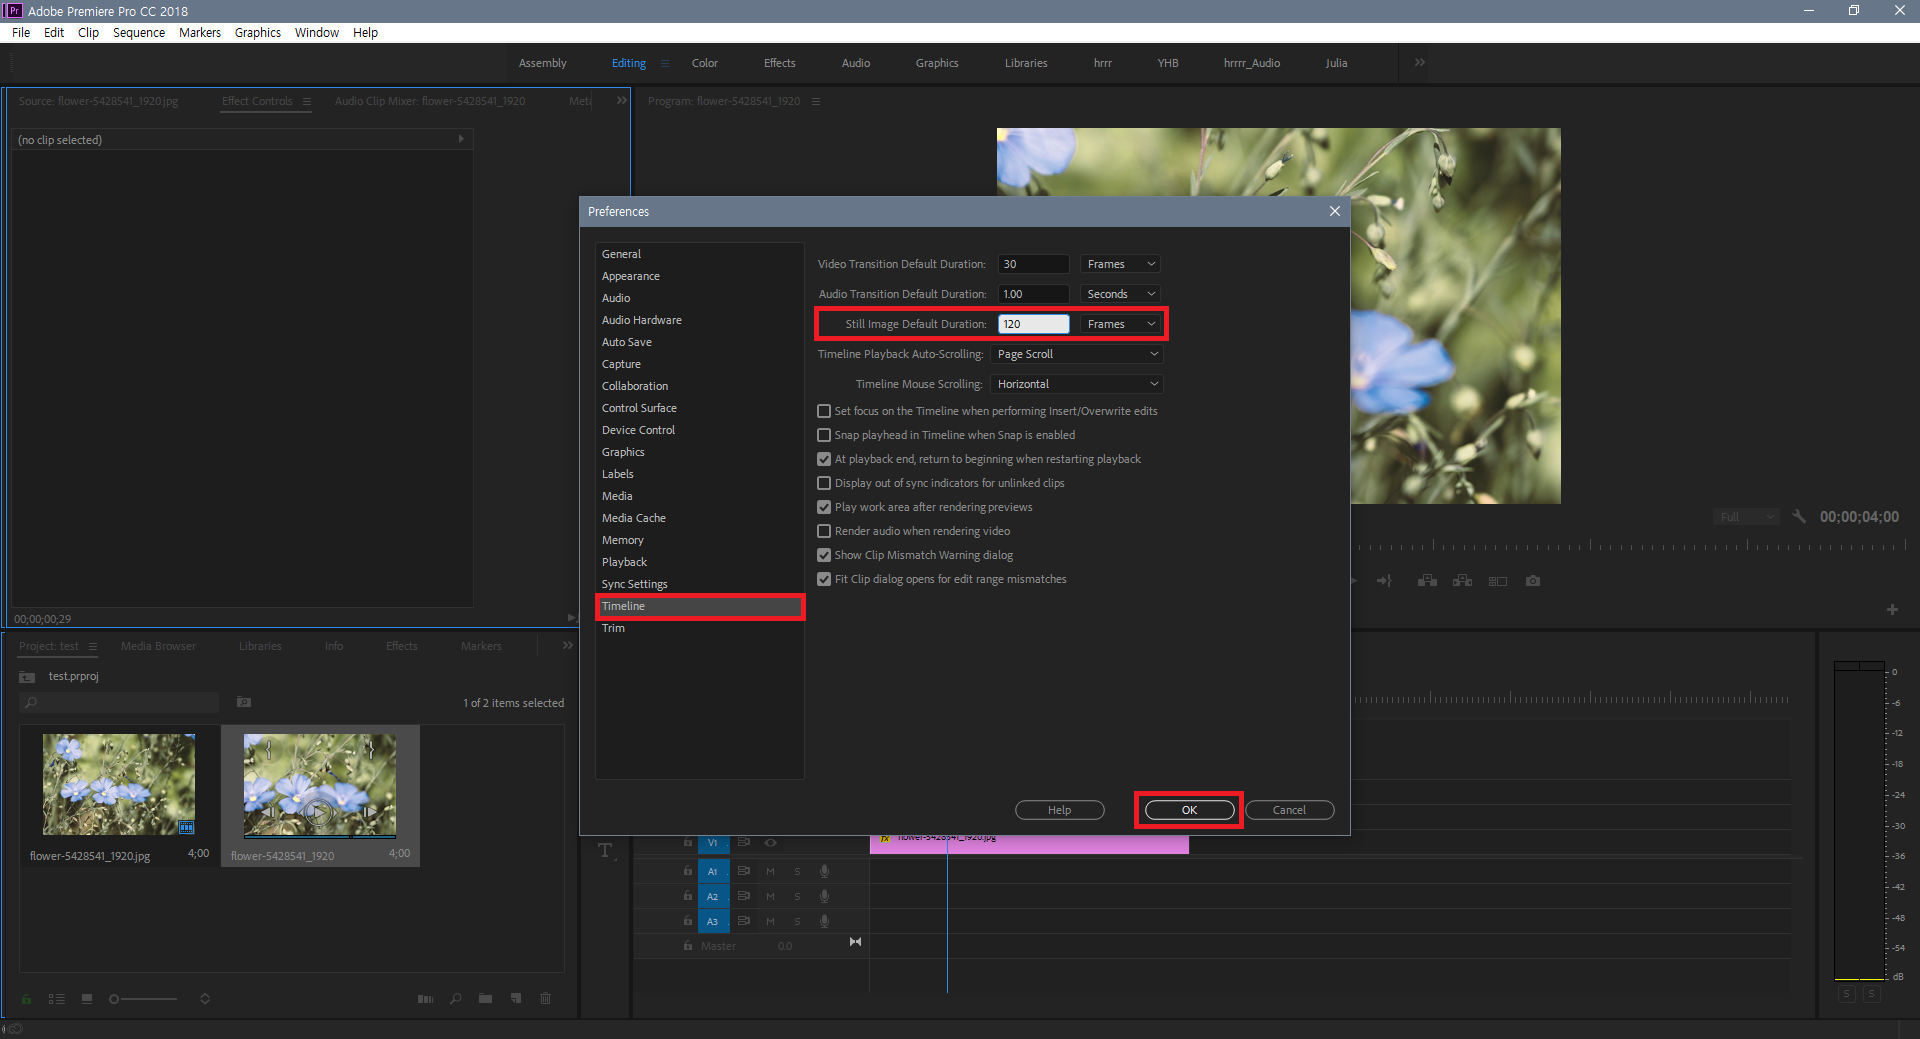
Task: Click trash Clear icon in project panel
Action: click(x=545, y=999)
